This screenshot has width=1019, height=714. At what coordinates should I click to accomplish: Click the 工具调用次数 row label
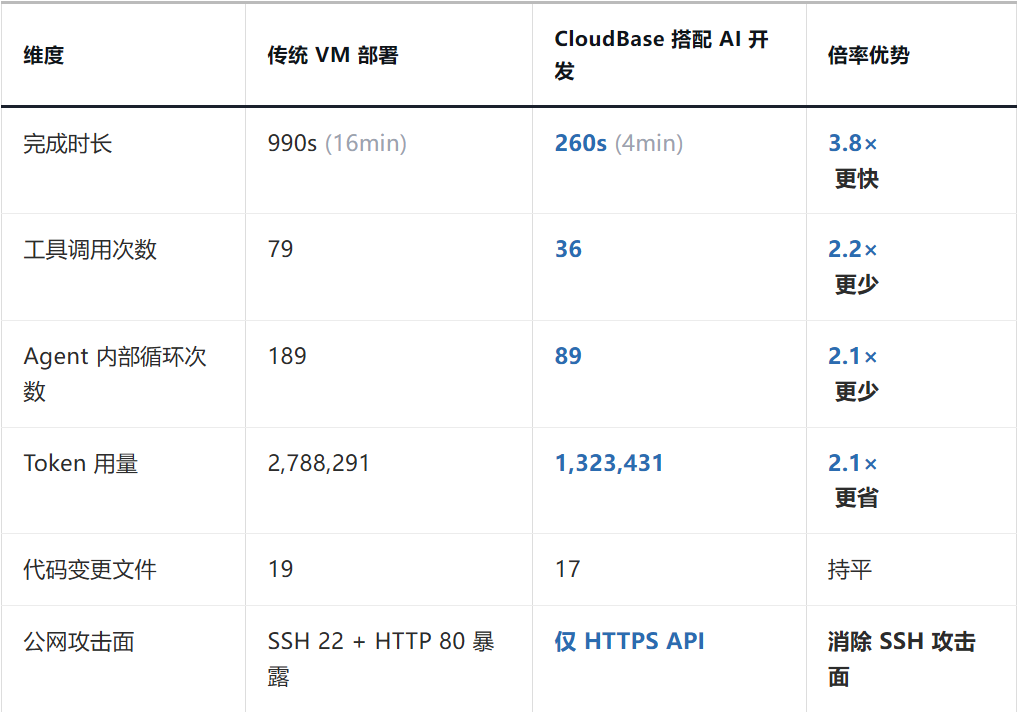[90, 249]
